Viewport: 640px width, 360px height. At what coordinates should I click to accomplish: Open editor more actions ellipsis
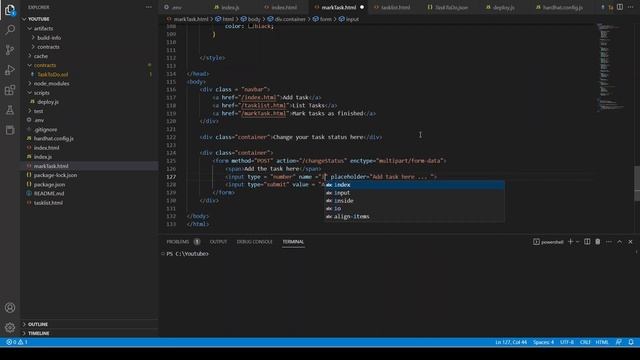(x=631, y=7)
